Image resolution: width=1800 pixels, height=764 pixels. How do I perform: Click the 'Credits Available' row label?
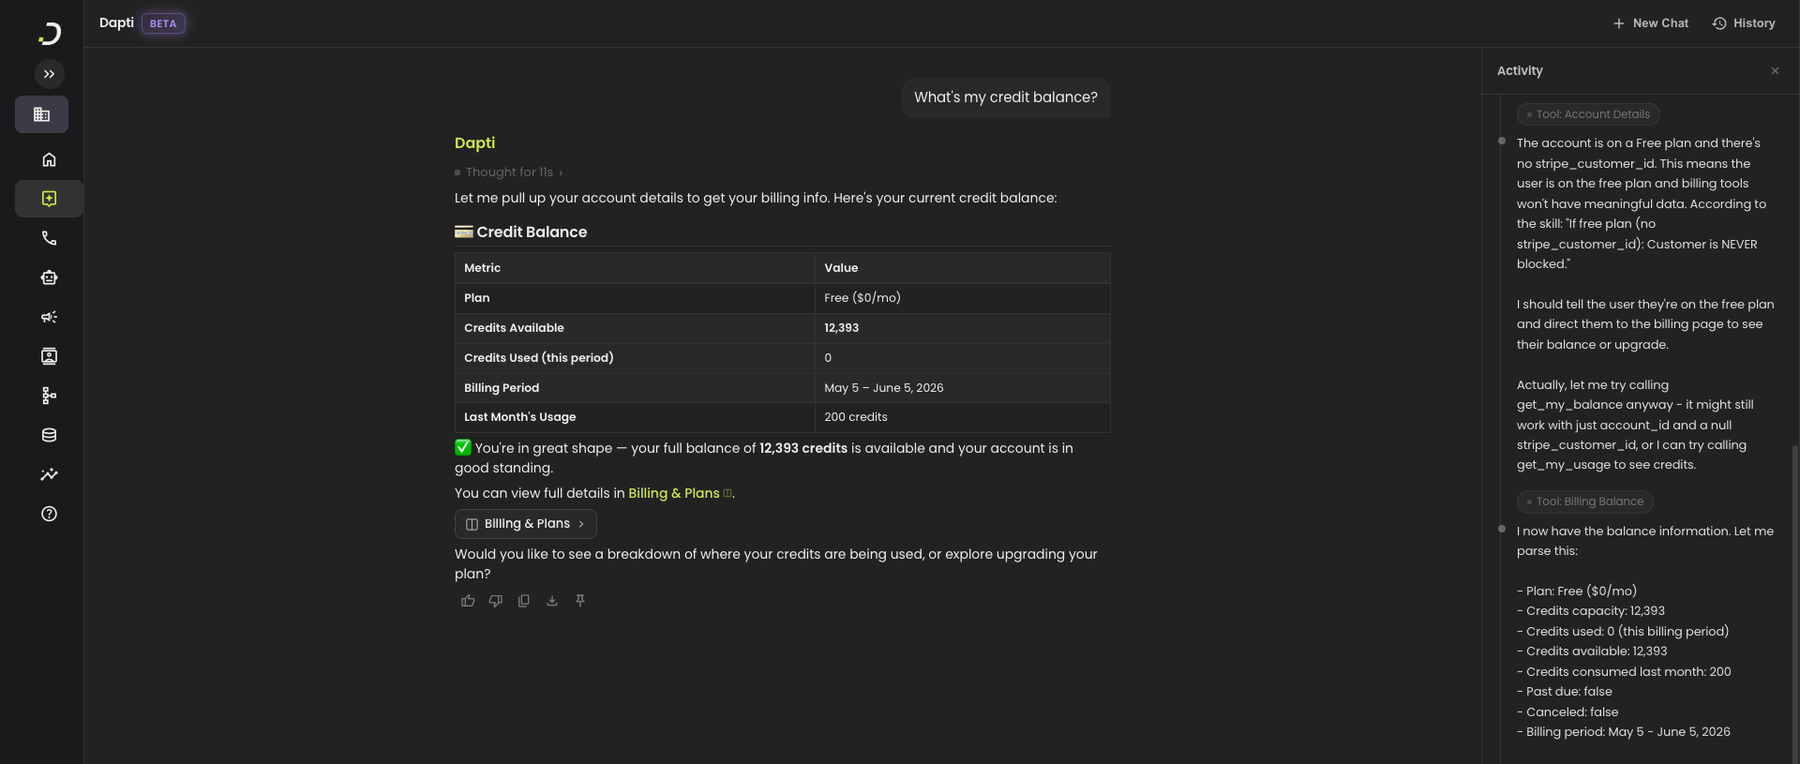pos(514,328)
